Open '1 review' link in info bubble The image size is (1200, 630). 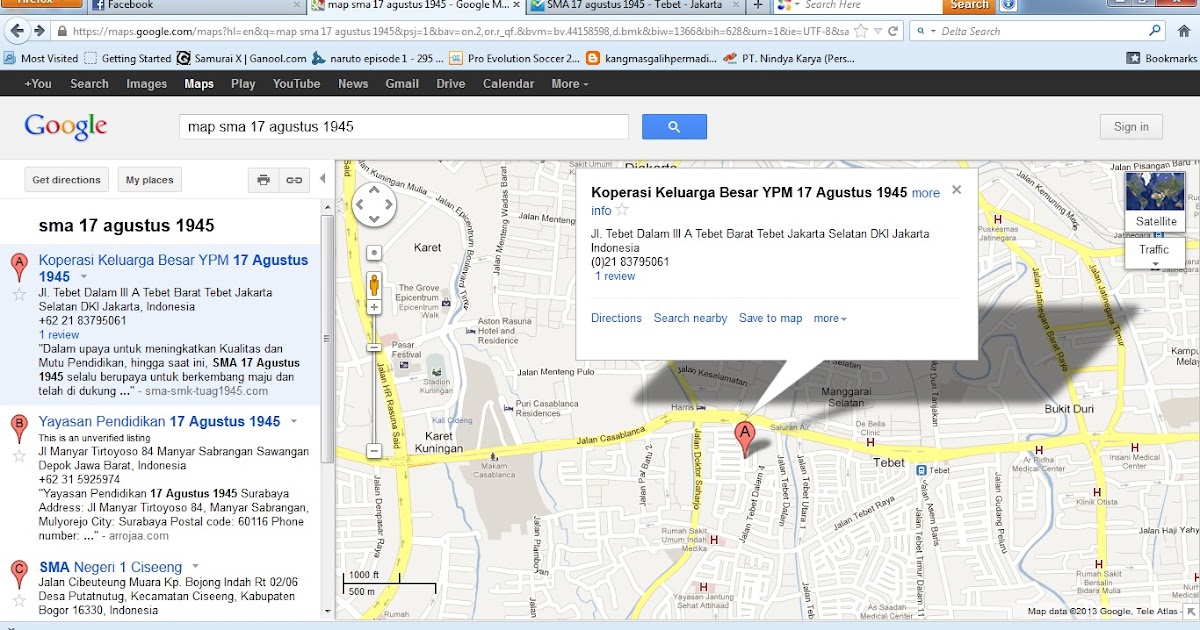click(615, 276)
